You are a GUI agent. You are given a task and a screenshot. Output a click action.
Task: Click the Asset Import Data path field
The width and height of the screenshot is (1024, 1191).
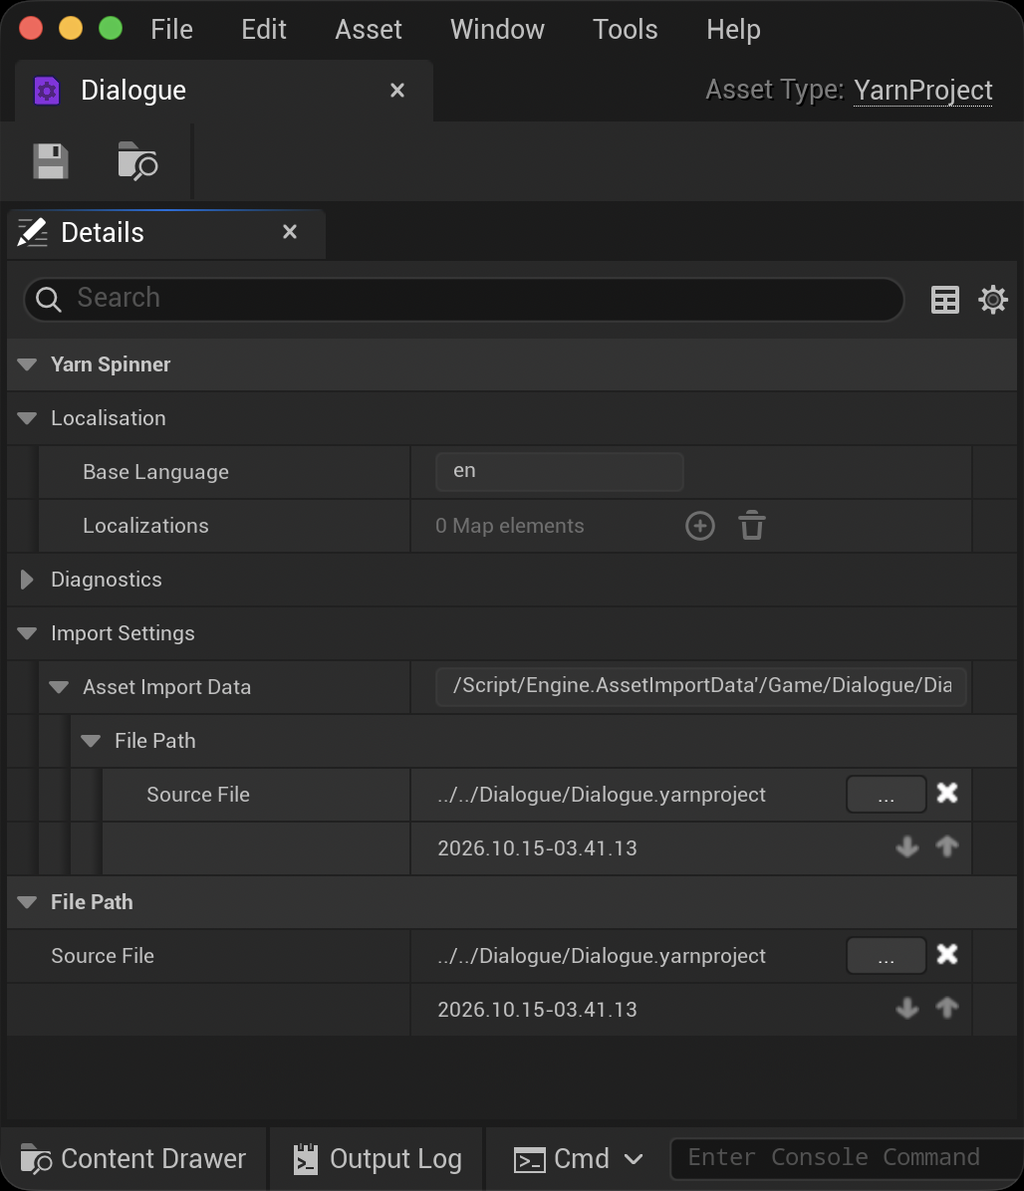tap(701, 687)
